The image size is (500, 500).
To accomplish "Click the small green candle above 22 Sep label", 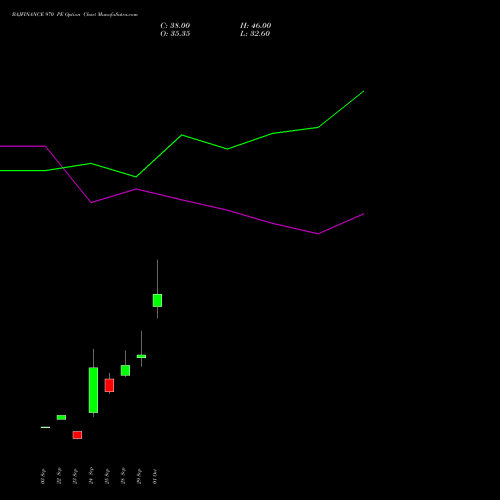I will [x=61, y=417].
